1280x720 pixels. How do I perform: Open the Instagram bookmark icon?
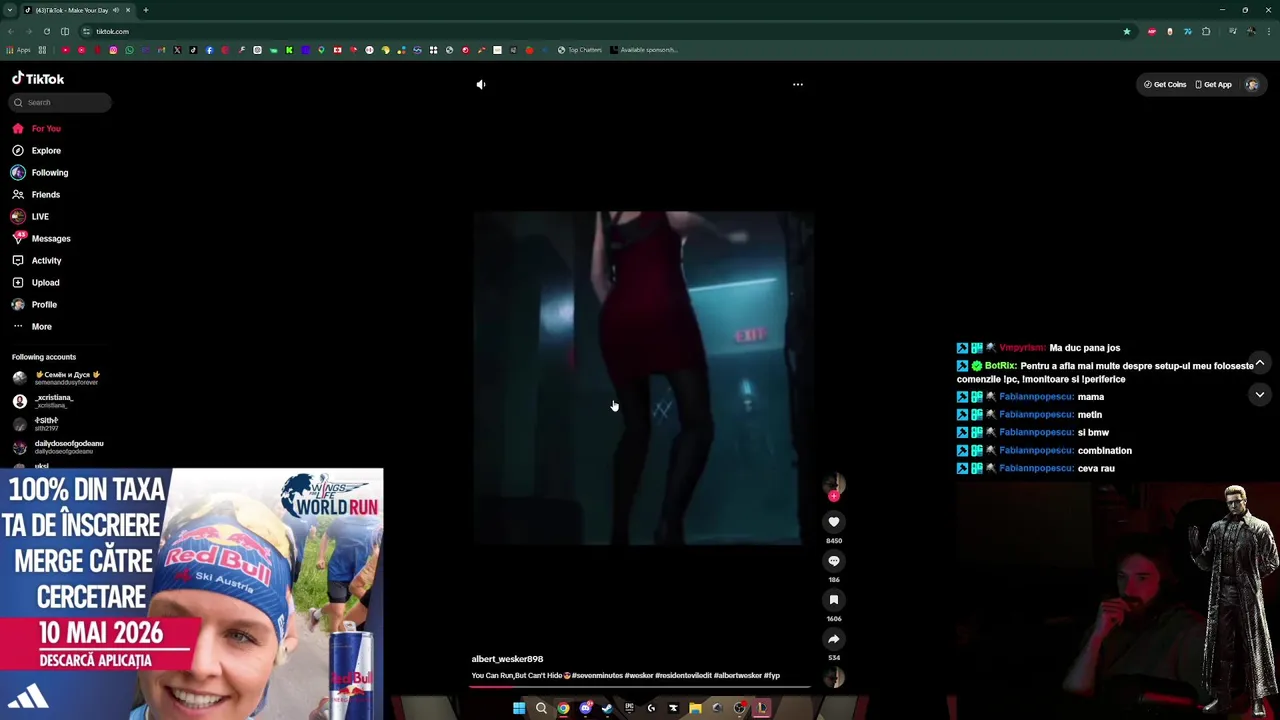113,50
